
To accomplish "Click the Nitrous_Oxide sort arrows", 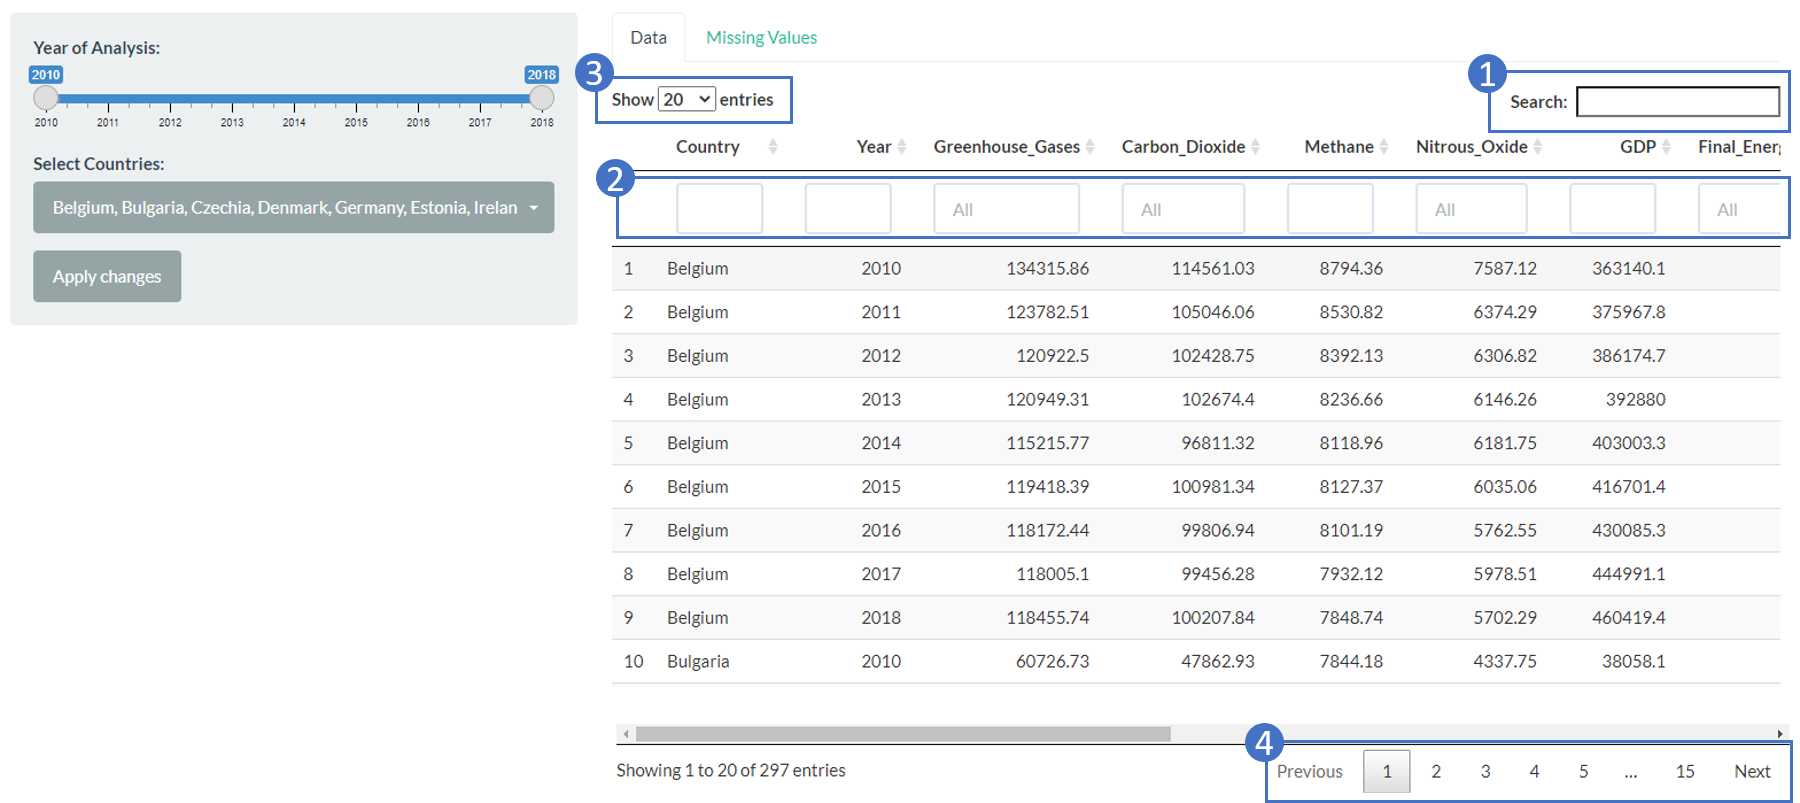I will tap(1538, 147).
